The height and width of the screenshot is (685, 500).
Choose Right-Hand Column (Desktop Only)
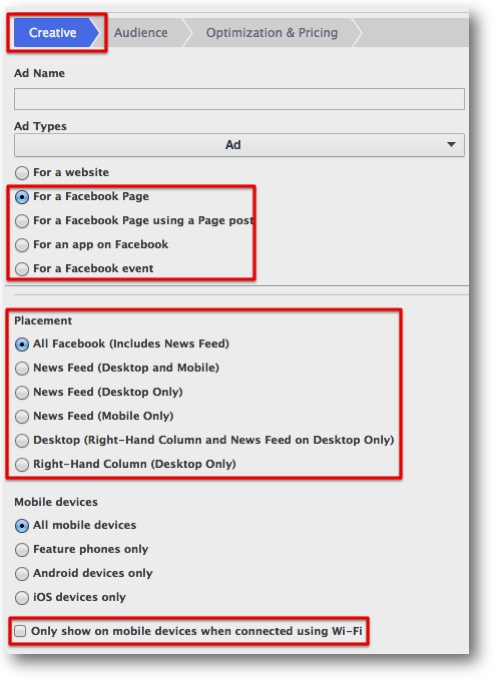22,464
